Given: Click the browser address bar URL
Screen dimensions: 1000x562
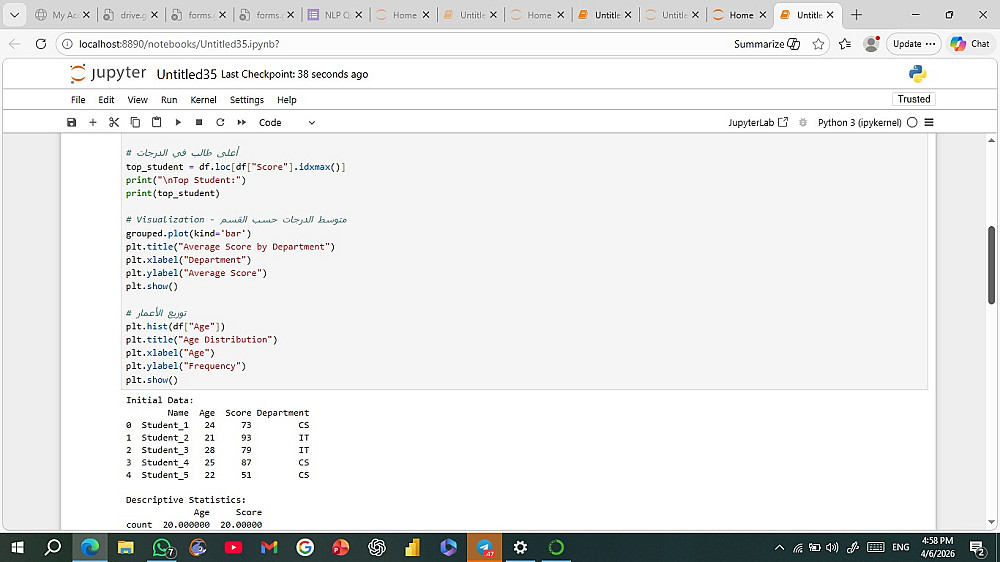Looking at the screenshot, I should (x=179, y=44).
